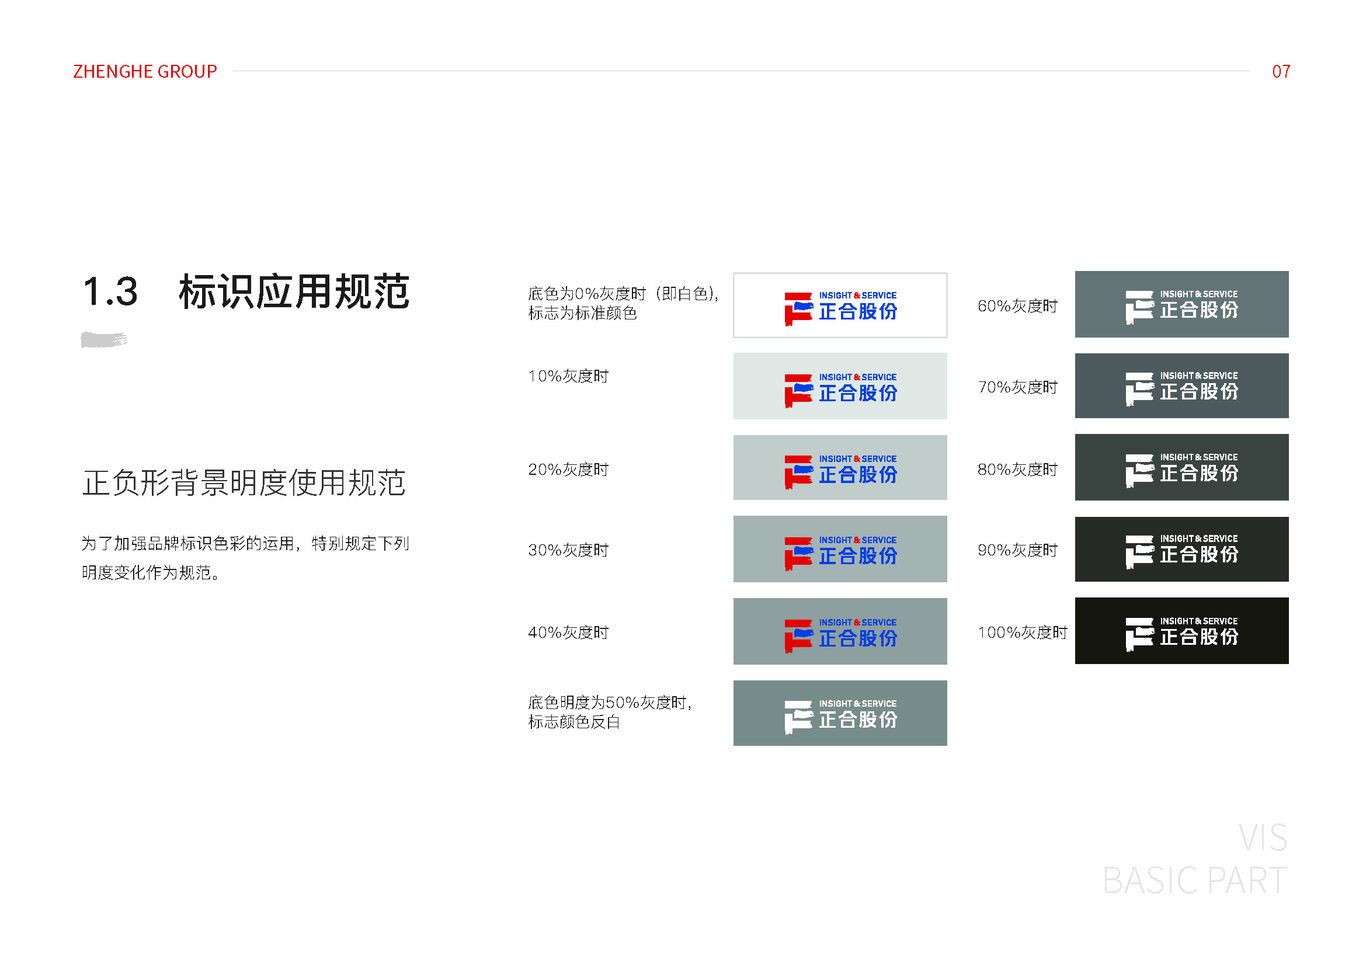Select the logo swatch for 20%灰度时
Viewport: 1366px width, 966px height.
point(840,468)
